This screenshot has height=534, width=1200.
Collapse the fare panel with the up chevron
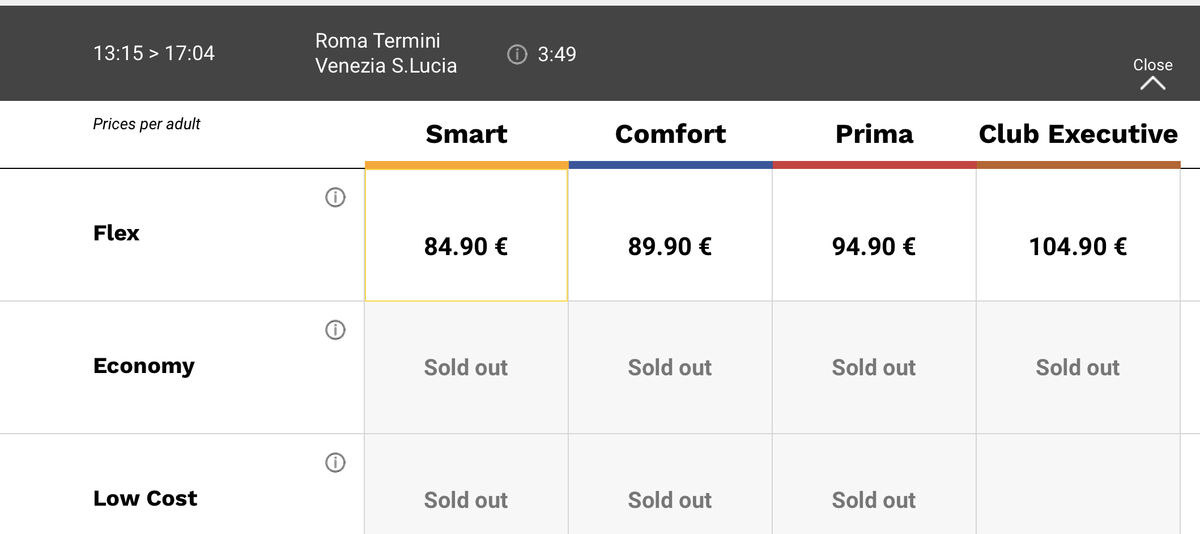1152,86
